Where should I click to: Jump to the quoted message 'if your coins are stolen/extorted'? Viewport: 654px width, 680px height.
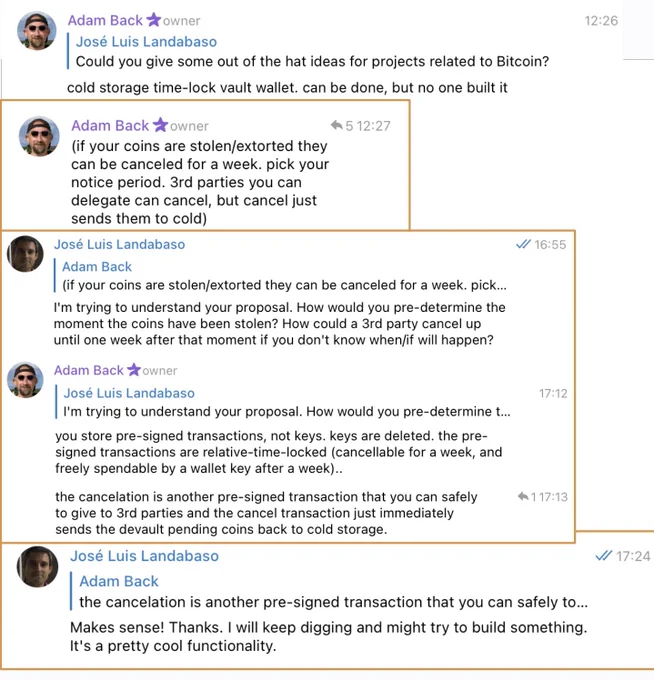[281, 276]
